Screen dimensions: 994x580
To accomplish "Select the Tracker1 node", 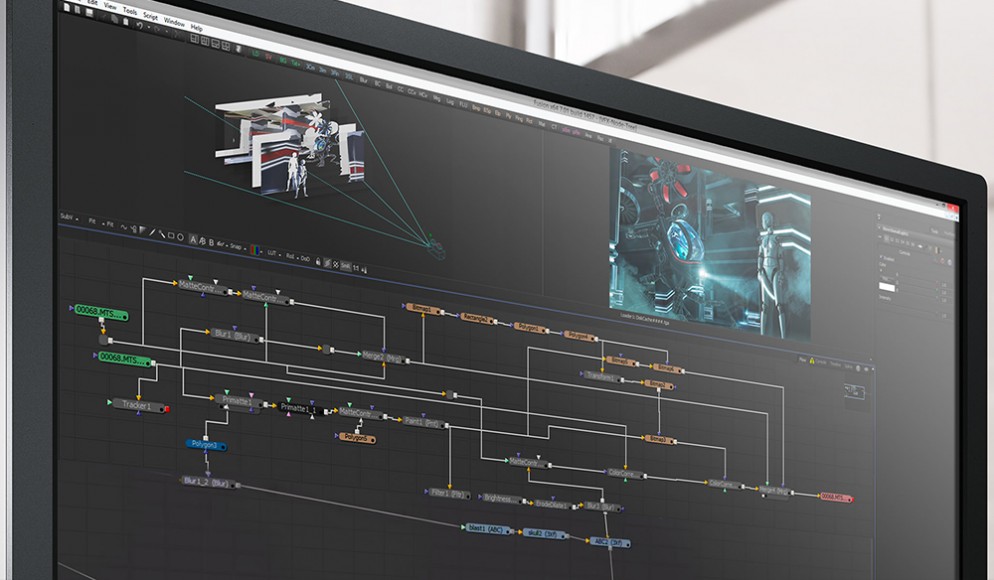I will [138, 405].
